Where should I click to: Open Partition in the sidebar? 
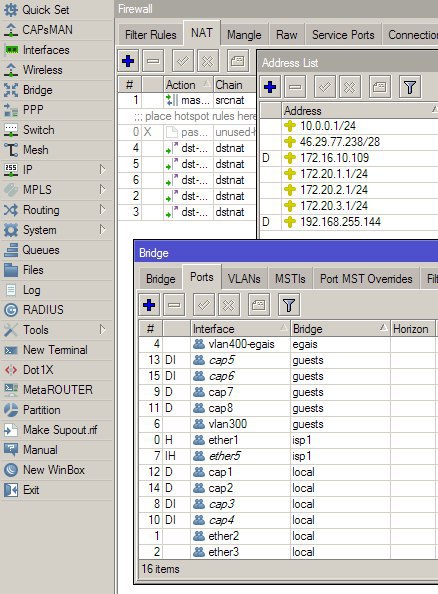click(57, 410)
